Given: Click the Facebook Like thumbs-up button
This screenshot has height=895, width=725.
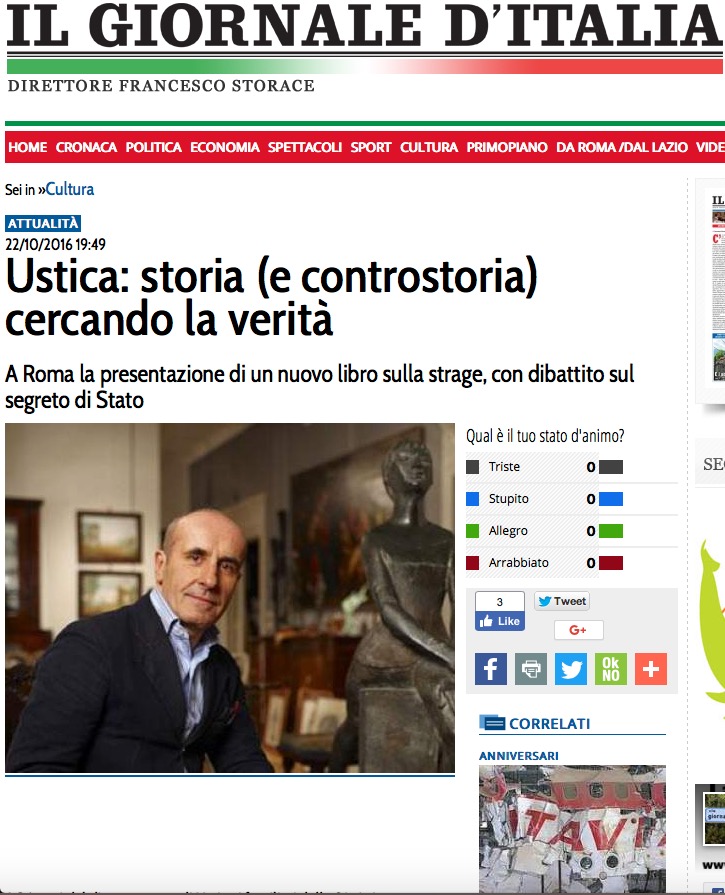Looking at the screenshot, I should click(x=500, y=621).
